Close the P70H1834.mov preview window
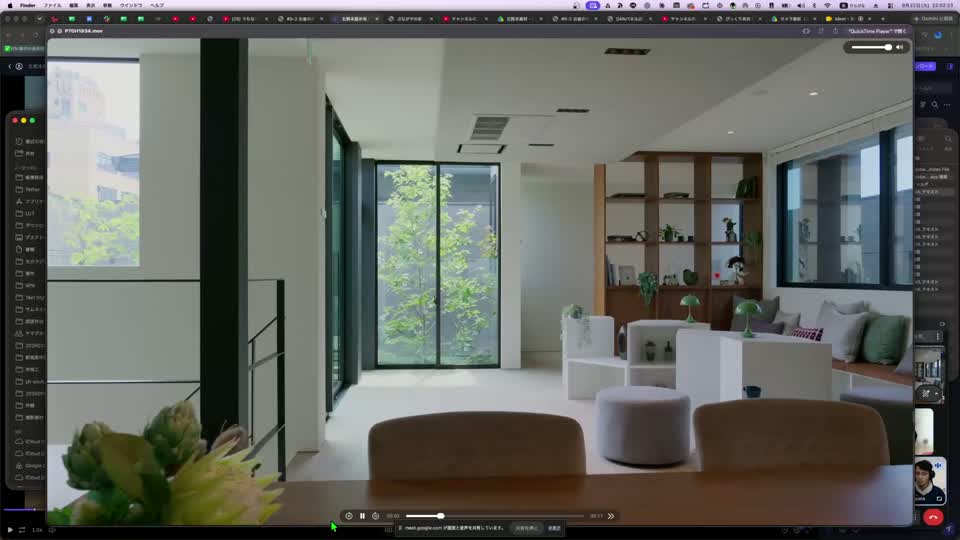Image resolution: width=960 pixels, height=540 pixels. (52, 31)
